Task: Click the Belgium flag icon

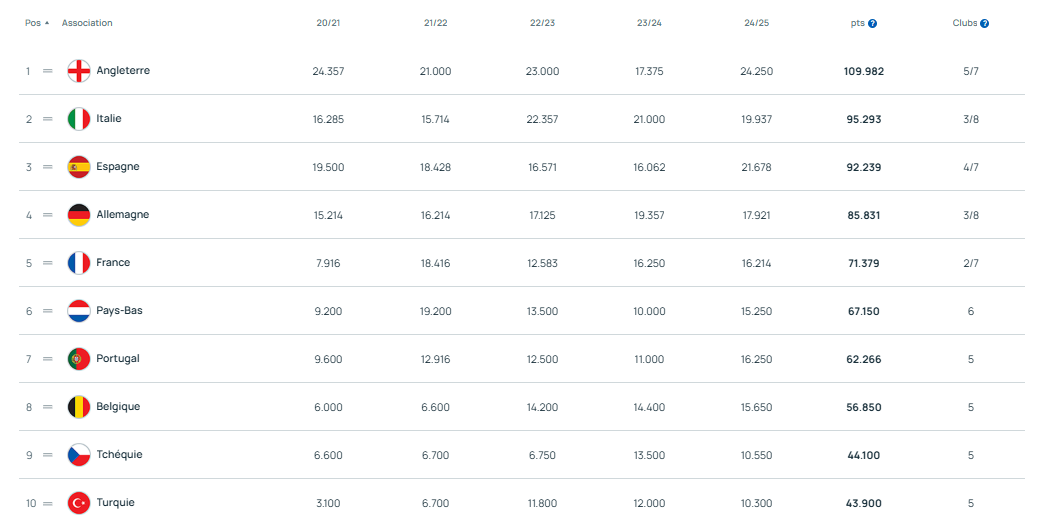Action: pos(79,407)
